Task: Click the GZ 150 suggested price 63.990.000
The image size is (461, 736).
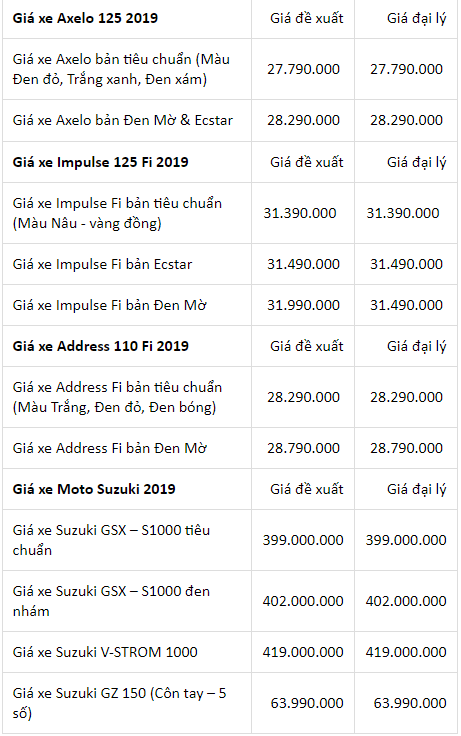Action: (x=307, y=703)
